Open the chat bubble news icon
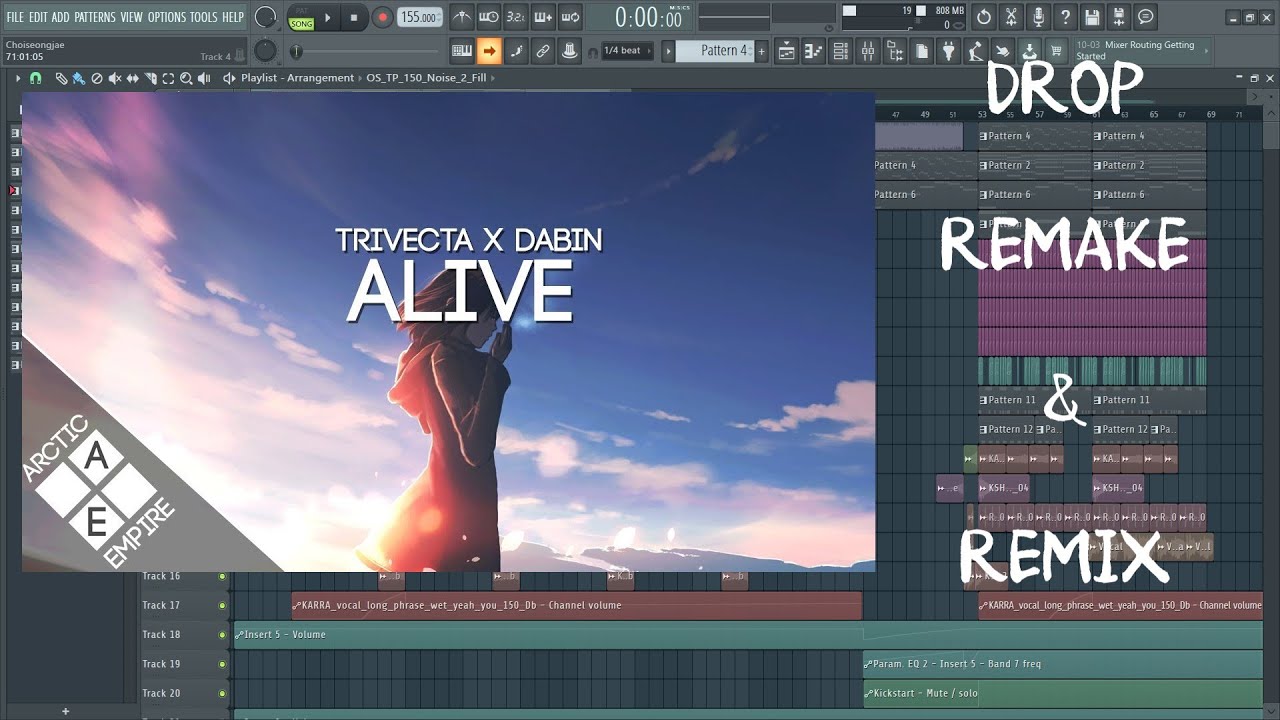This screenshot has height=720, width=1280. [1145, 17]
